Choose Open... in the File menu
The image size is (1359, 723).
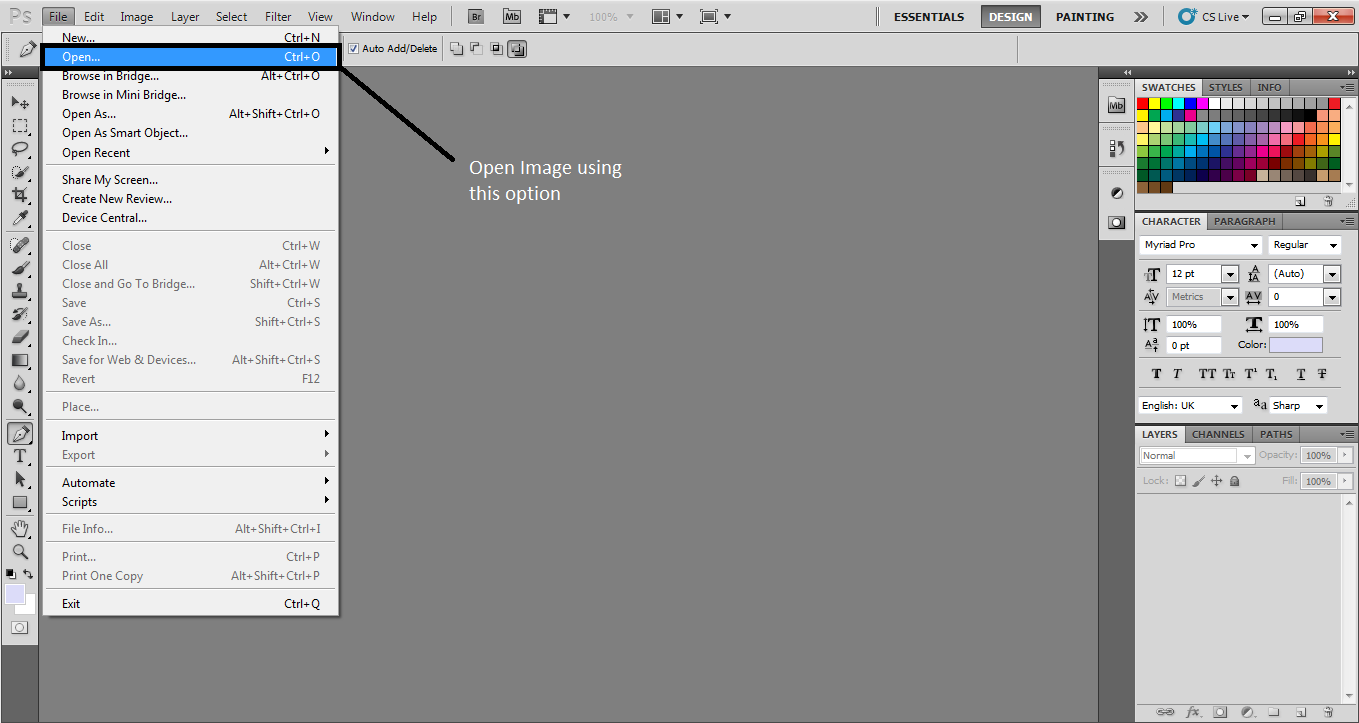192,57
